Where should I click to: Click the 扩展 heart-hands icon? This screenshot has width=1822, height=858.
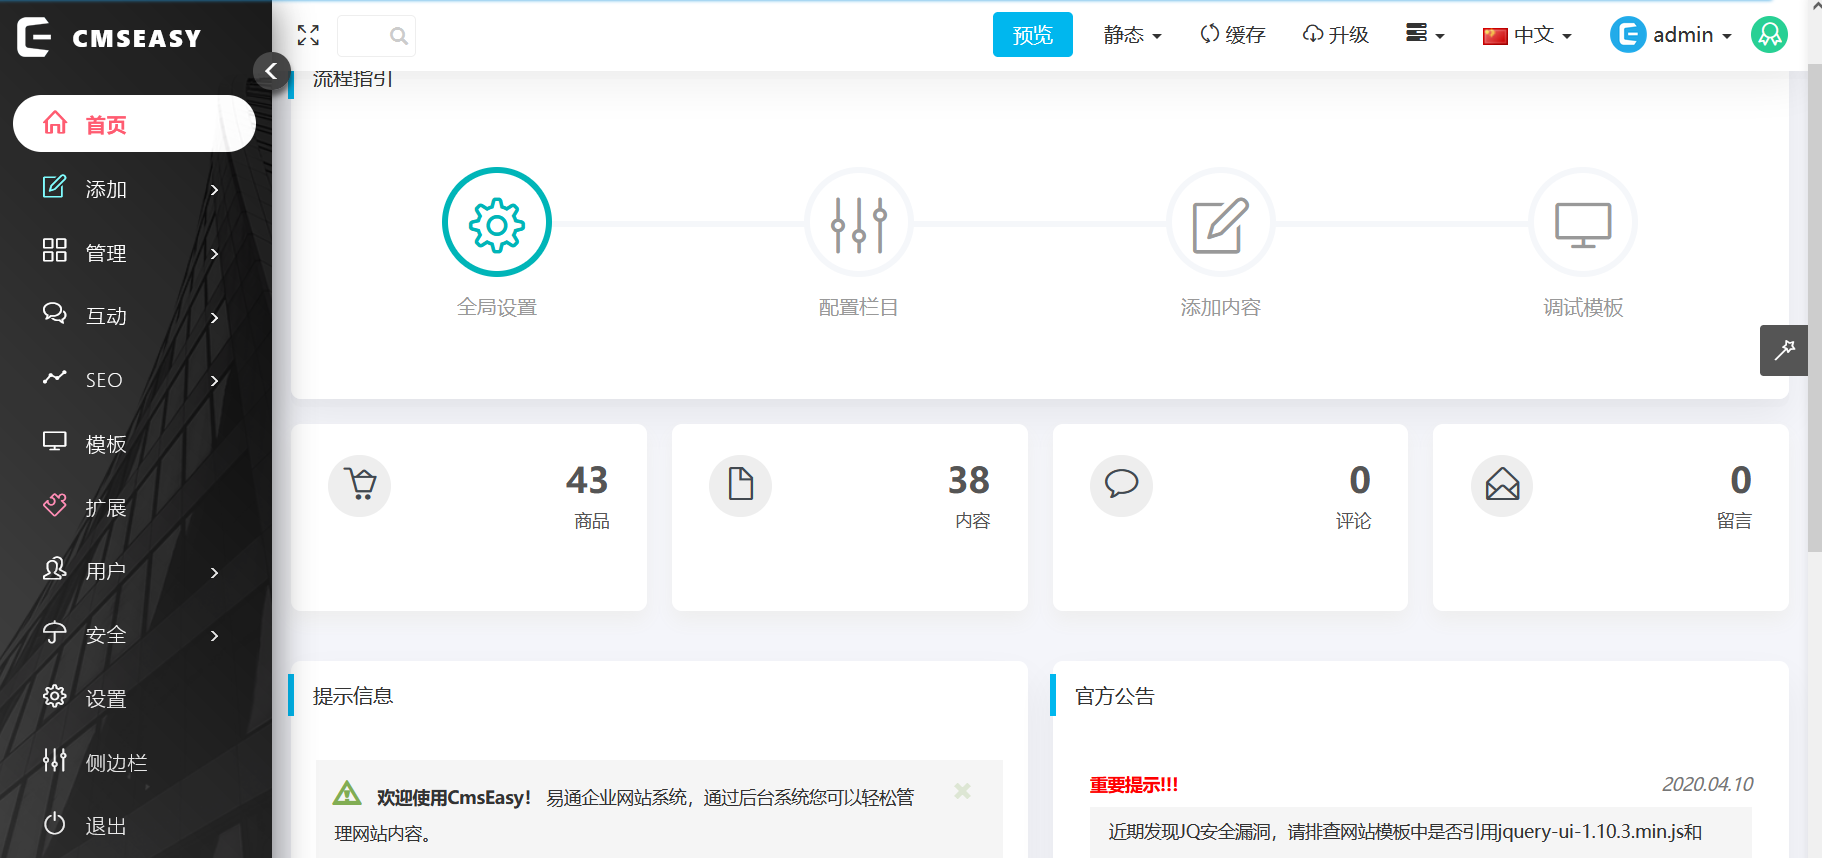54,505
